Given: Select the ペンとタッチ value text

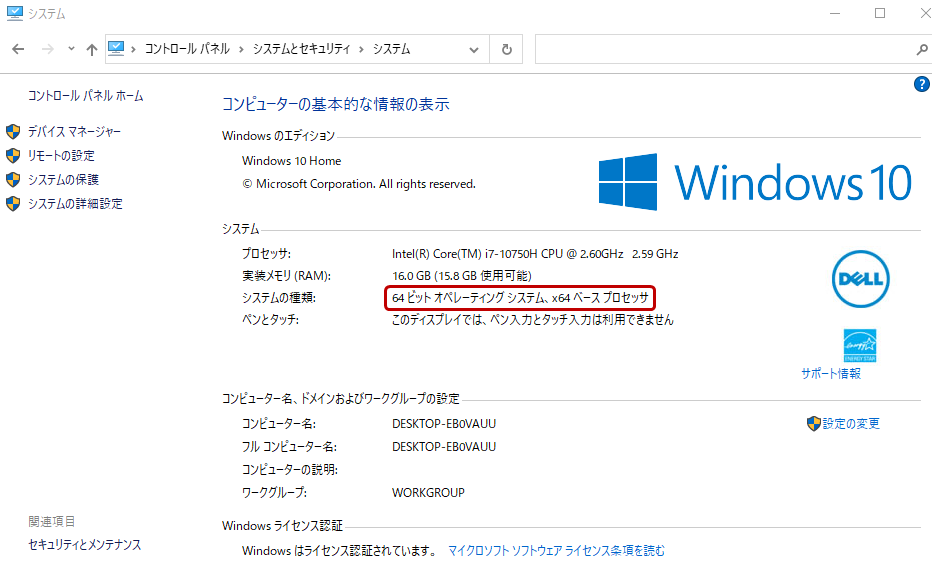Looking at the screenshot, I should pos(533,320).
